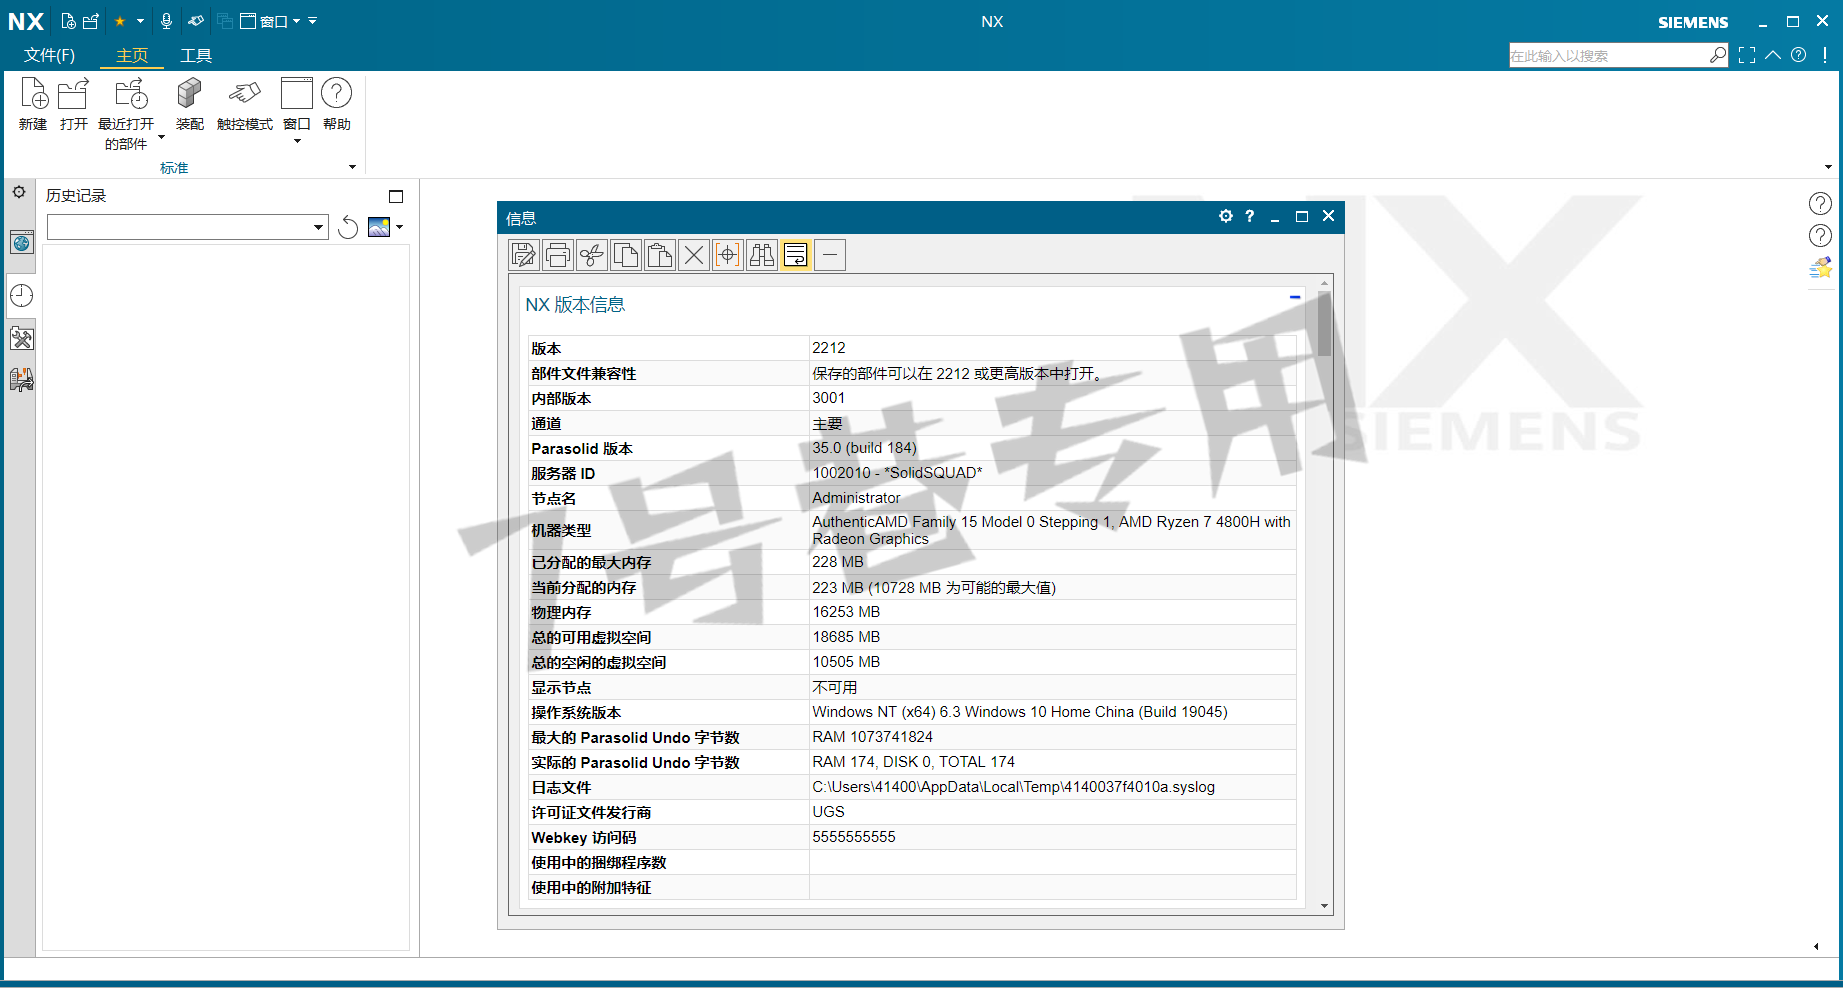The width and height of the screenshot is (1843, 988).
Task: Maximize the 历史记录 panel
Action: (x=396, y=196)
